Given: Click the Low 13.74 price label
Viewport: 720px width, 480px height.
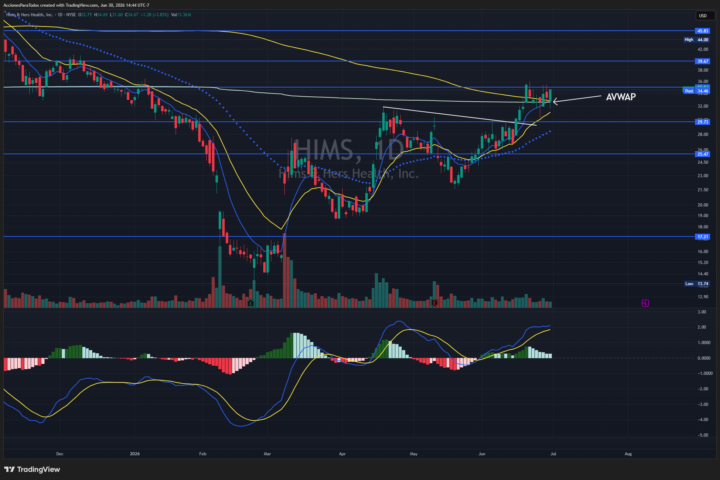Looking at the screenshot, I should coord(697,284).
